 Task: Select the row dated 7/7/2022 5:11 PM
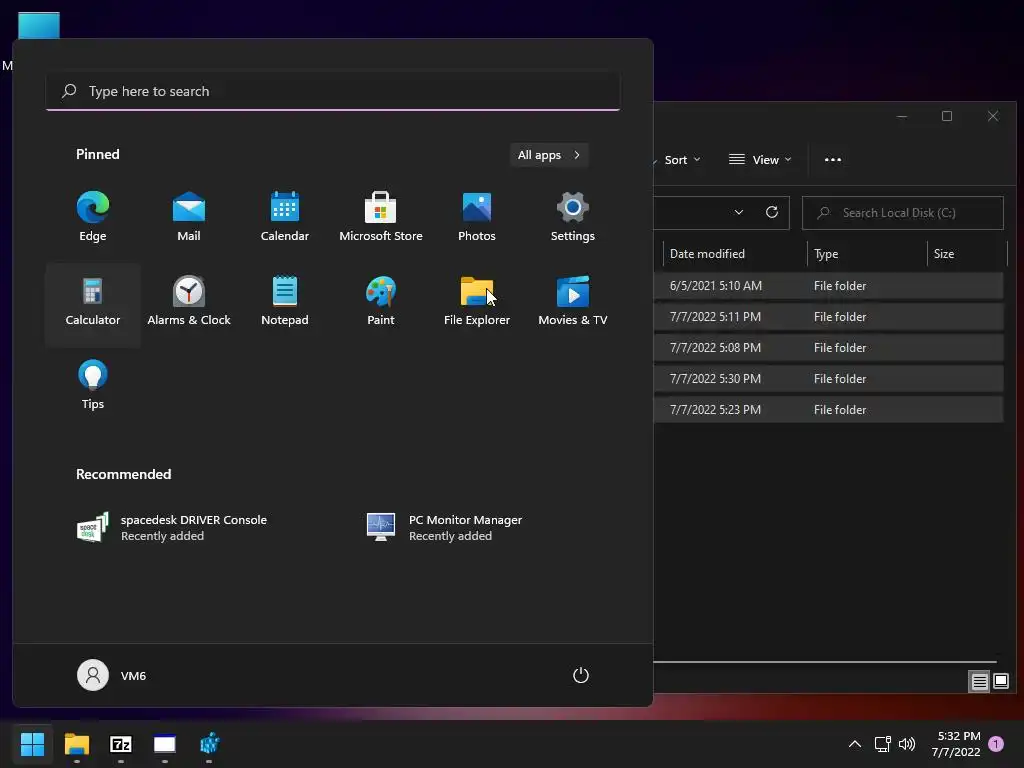[828, 317]
